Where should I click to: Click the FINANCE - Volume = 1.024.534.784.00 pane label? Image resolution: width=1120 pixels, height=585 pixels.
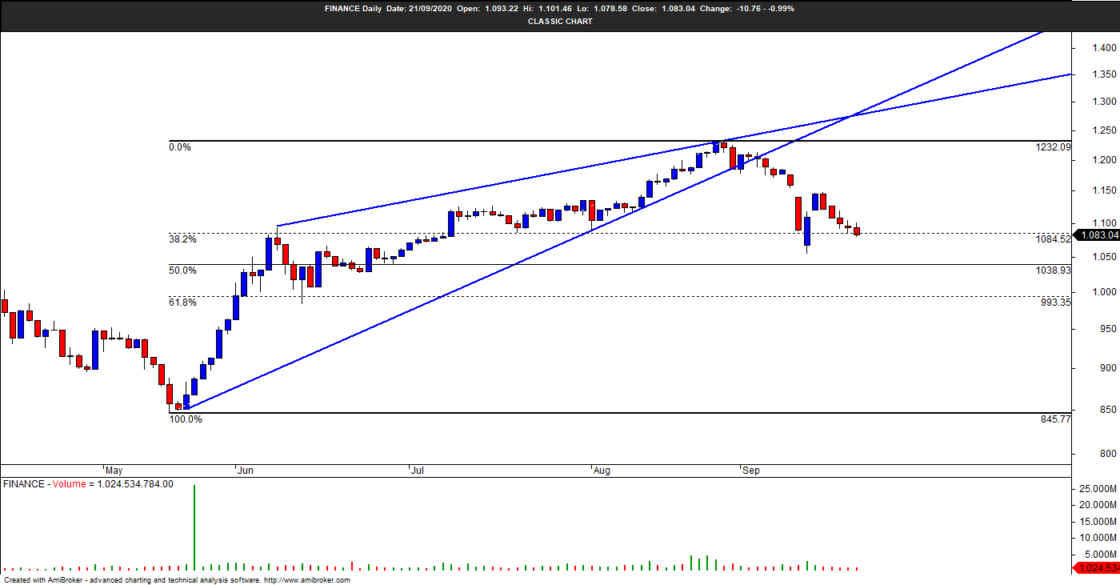88,484
